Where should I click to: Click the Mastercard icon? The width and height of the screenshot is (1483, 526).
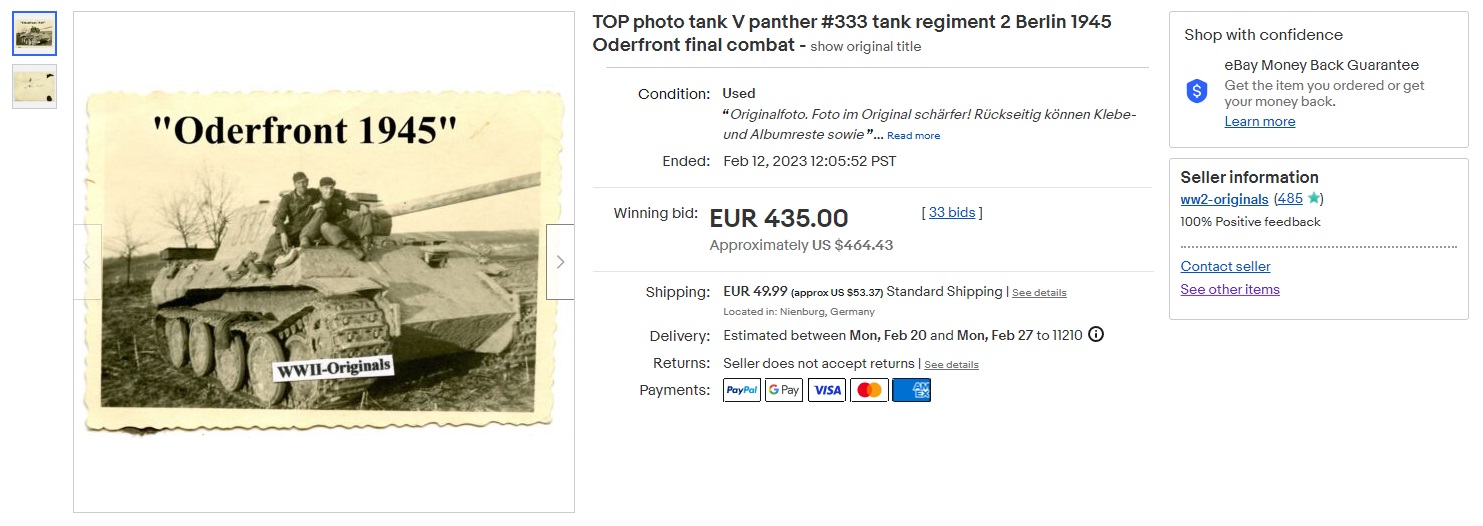[869, 390]
